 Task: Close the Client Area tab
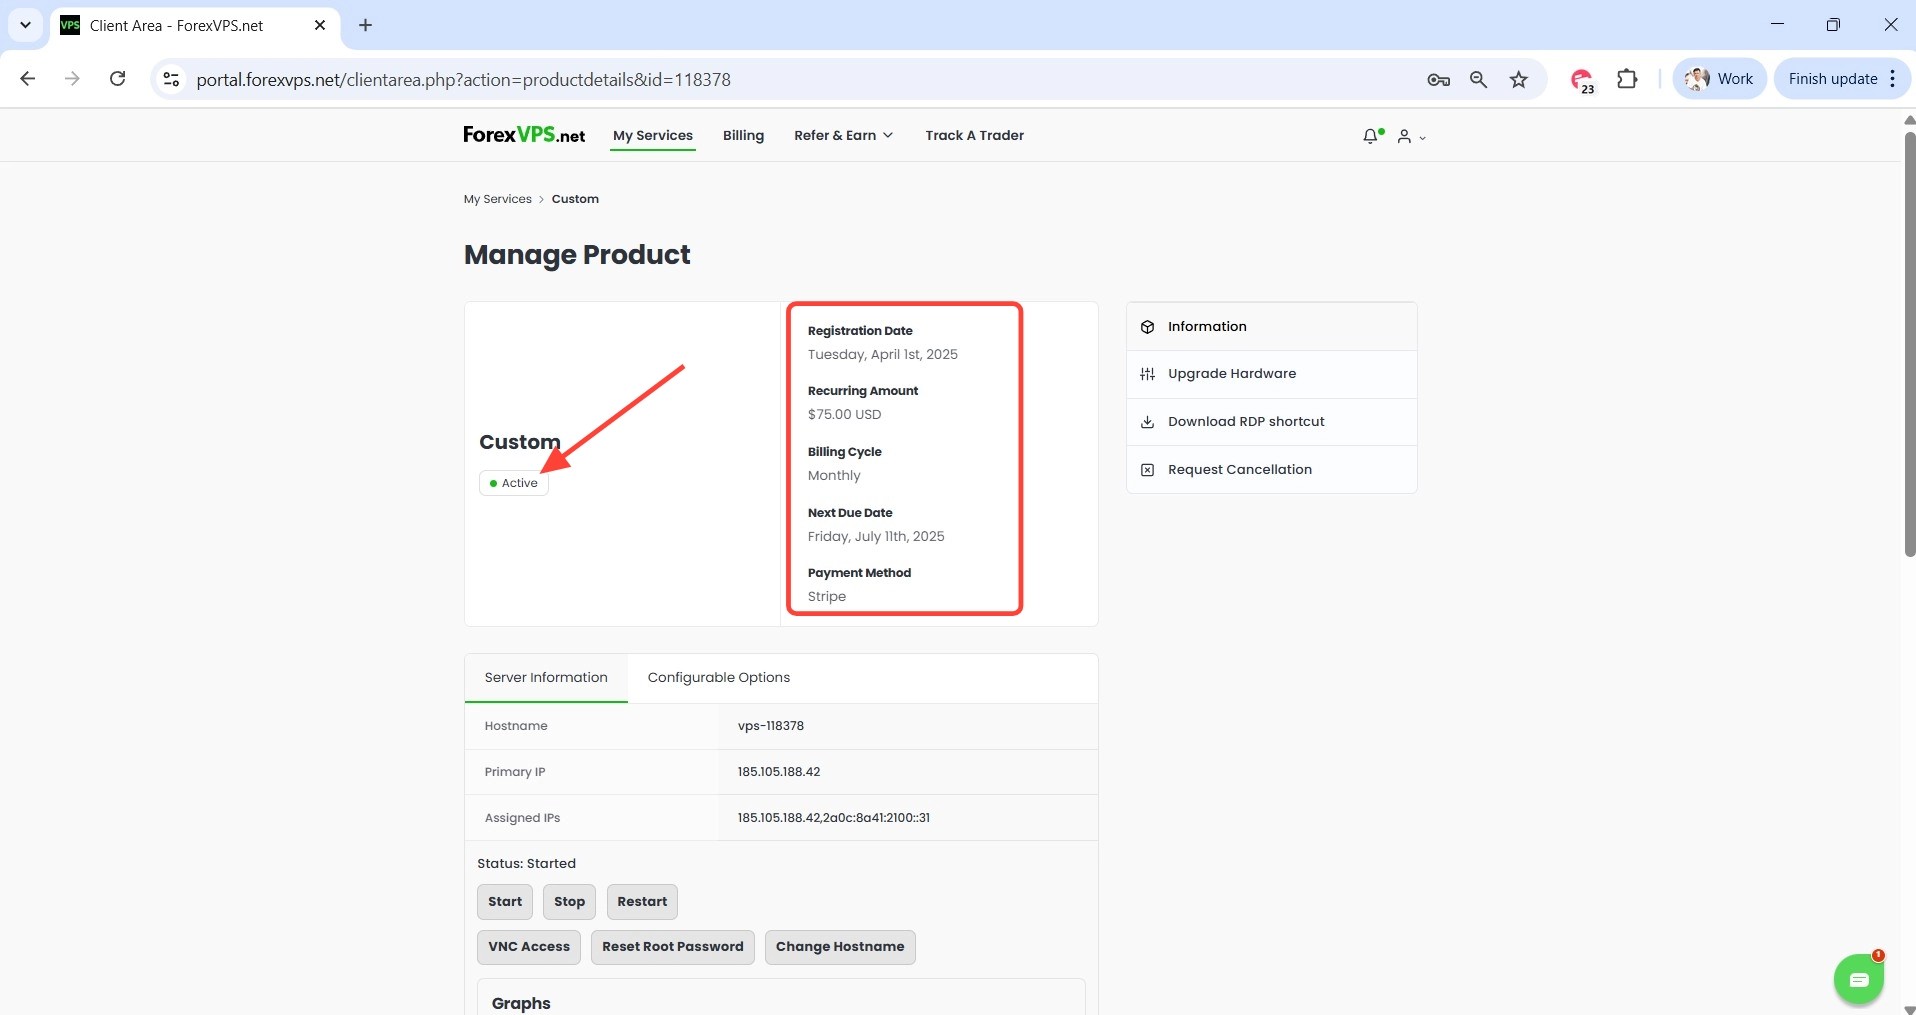320,25
